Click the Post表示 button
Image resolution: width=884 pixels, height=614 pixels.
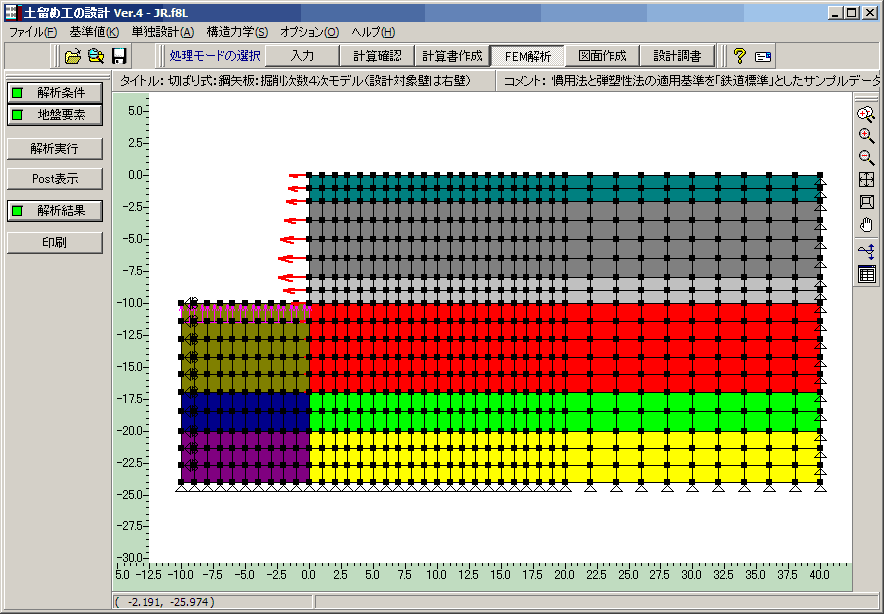[55, 179]
